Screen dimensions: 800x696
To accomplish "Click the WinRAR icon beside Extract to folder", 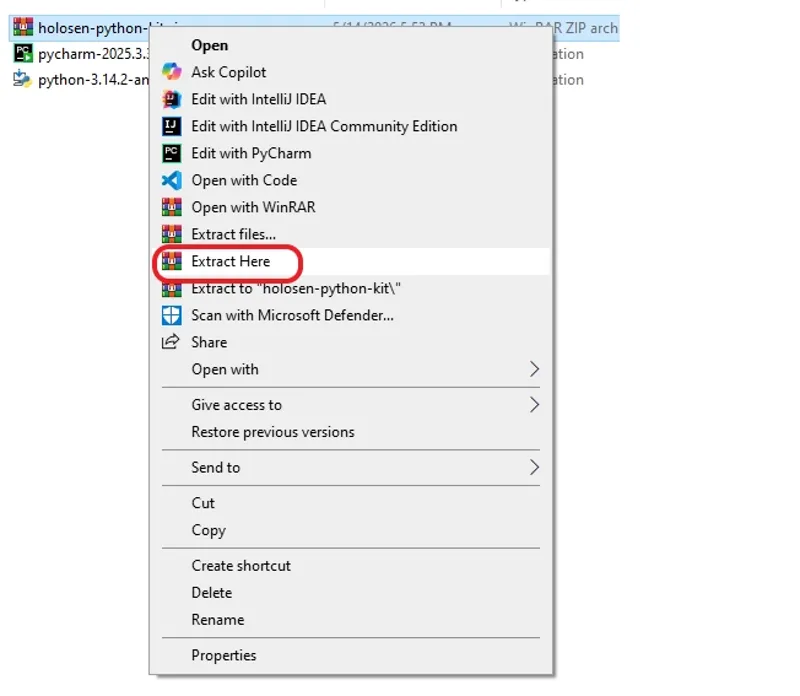I will point(171,289).
